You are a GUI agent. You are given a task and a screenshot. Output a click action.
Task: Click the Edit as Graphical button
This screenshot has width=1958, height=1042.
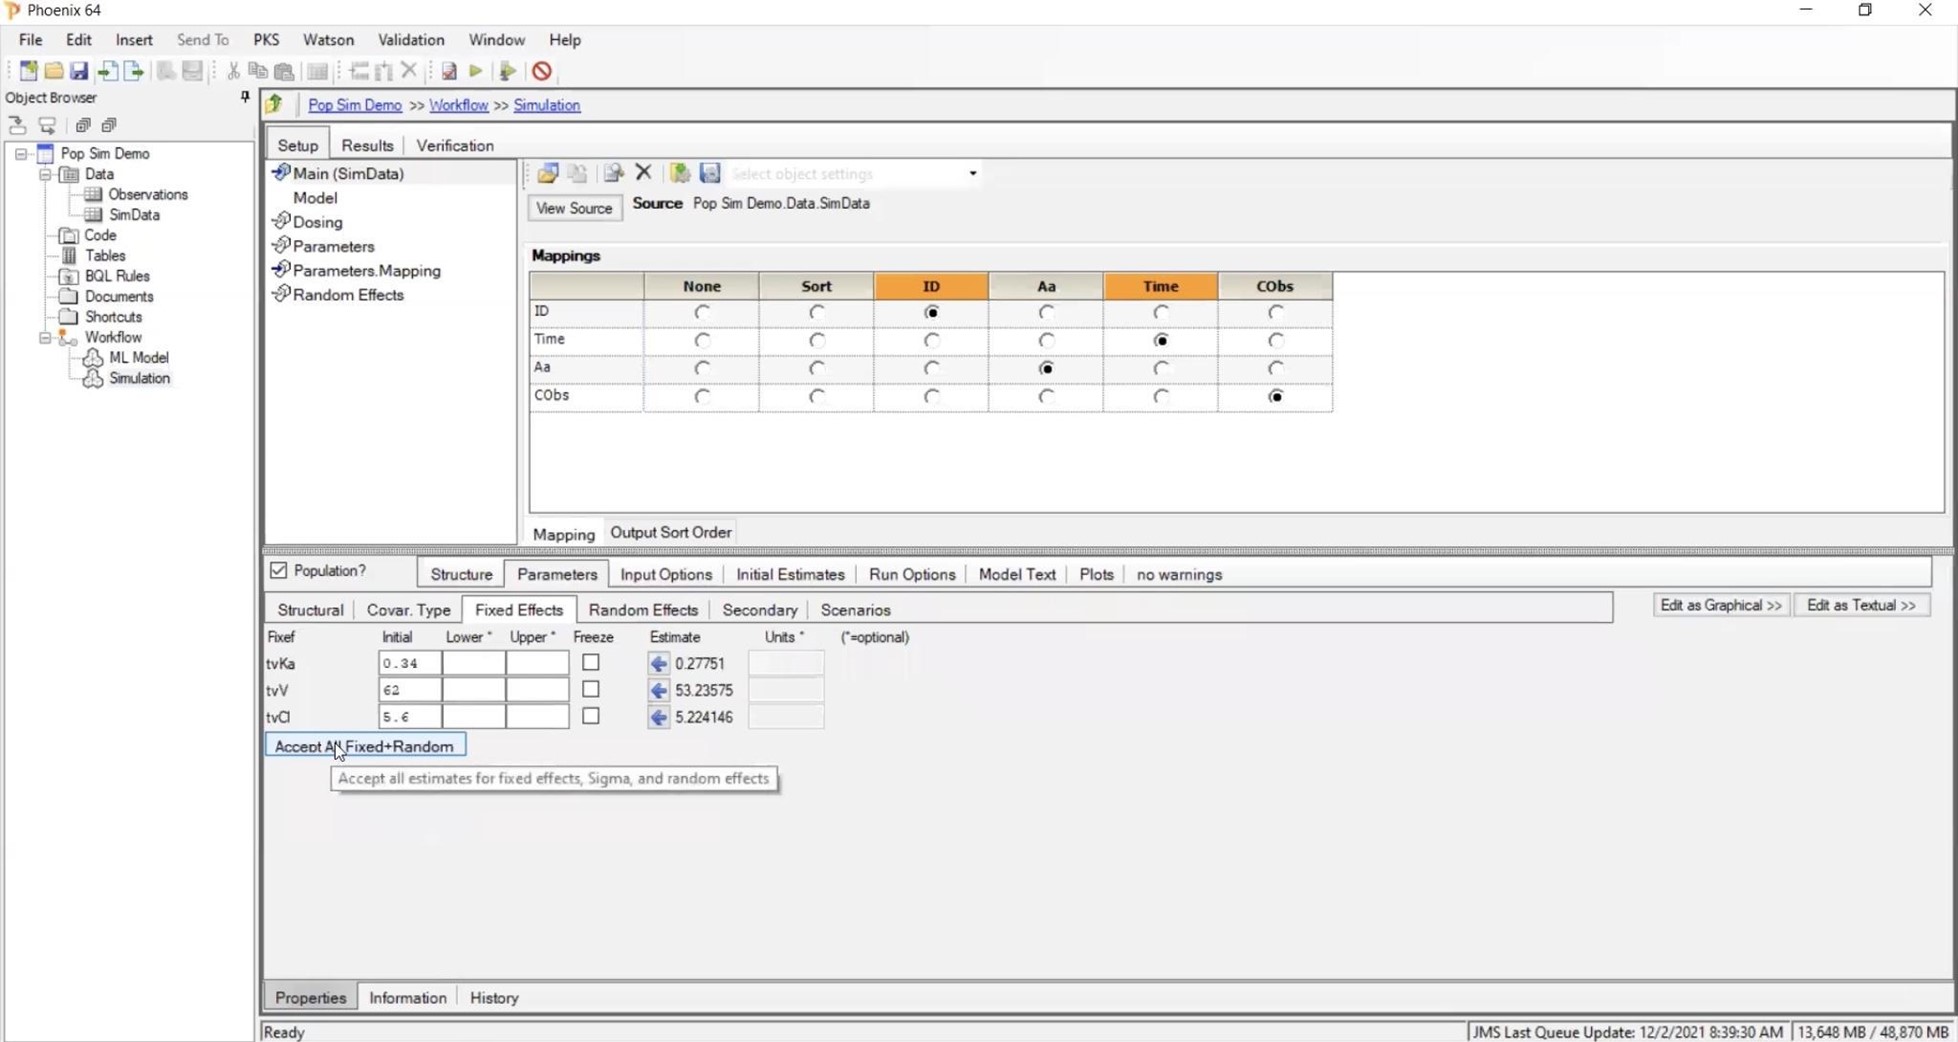pyautogui.click(x=1719, y=605)
